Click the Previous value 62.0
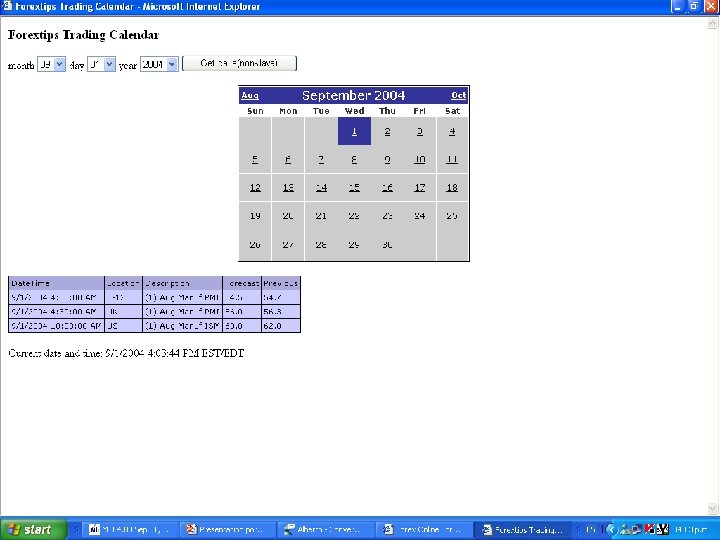 click(272, 326)
